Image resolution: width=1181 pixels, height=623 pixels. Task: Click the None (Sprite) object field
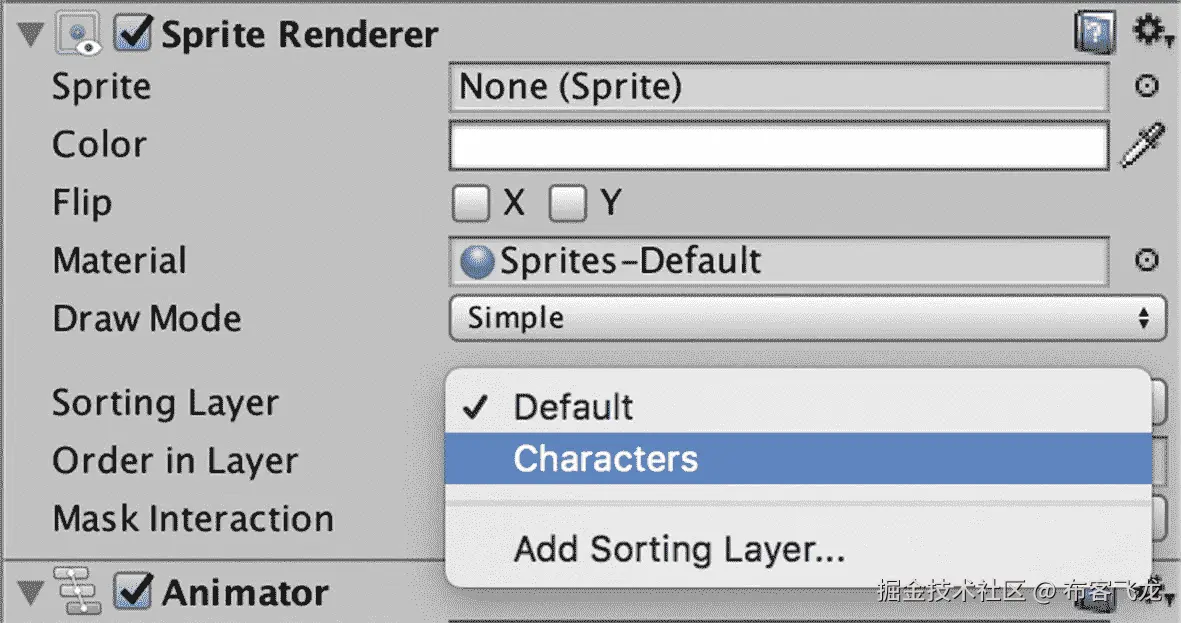780,87
